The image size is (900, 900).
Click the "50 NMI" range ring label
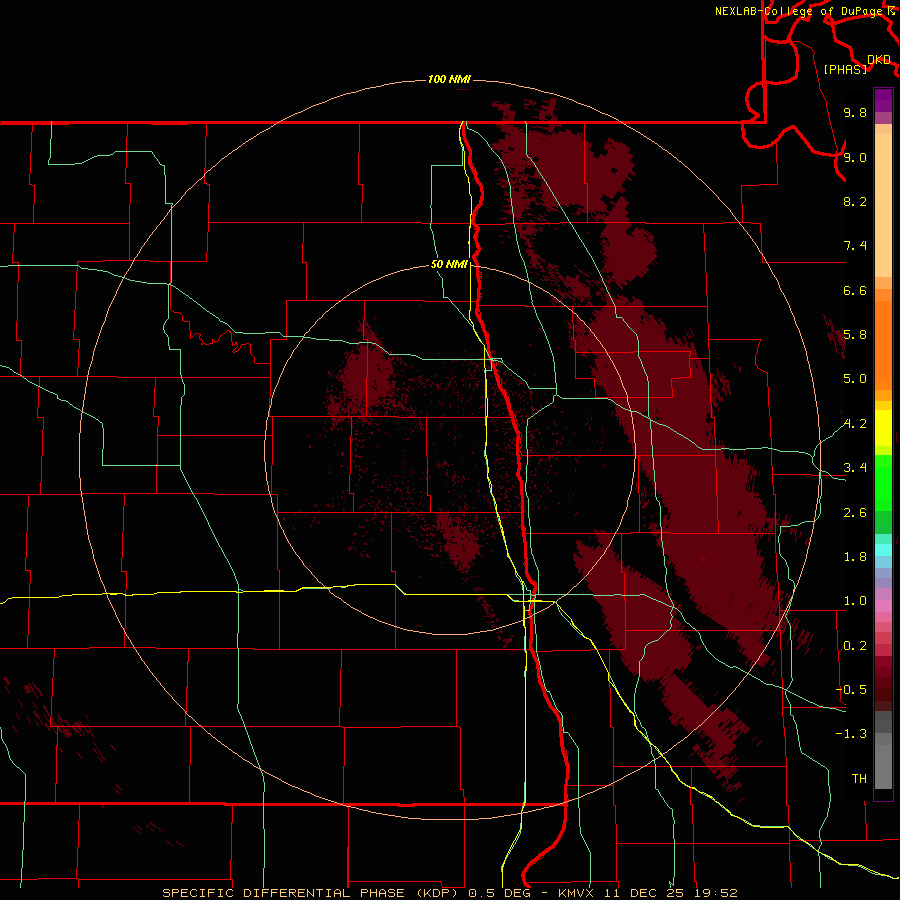point(449,264)
